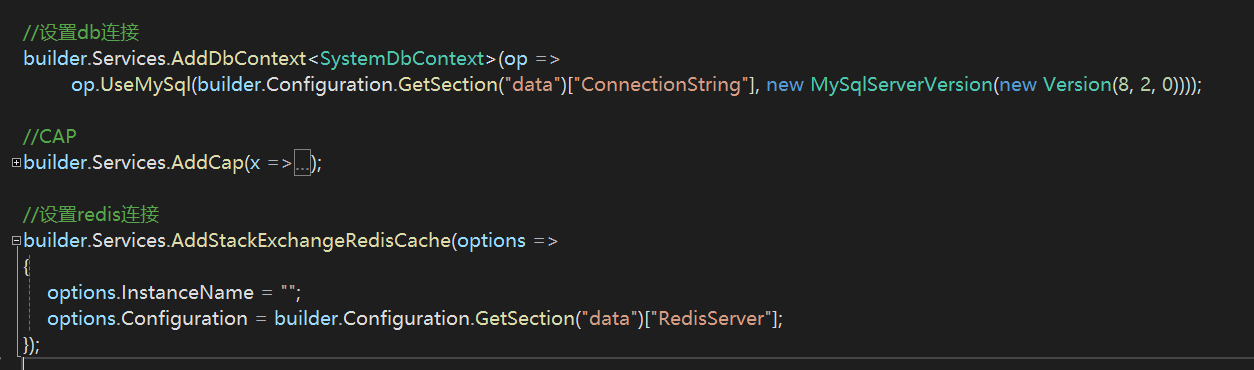Collapse the AddStackExchangeRedisCache code block
Screen dimensions: 1254x370
(x=16, y=241)
